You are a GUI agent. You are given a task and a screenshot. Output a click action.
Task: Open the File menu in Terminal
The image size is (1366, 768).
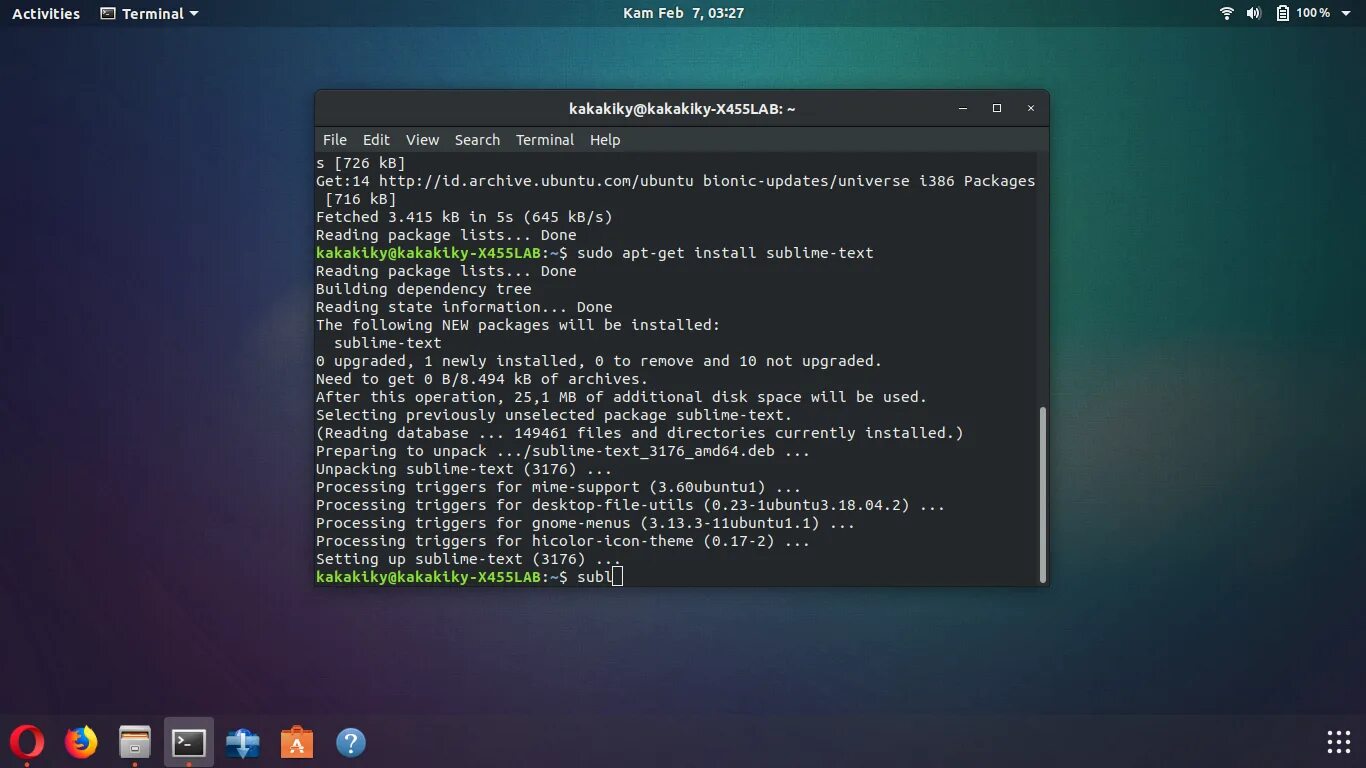pyautogui.click(x=335, y=140)
